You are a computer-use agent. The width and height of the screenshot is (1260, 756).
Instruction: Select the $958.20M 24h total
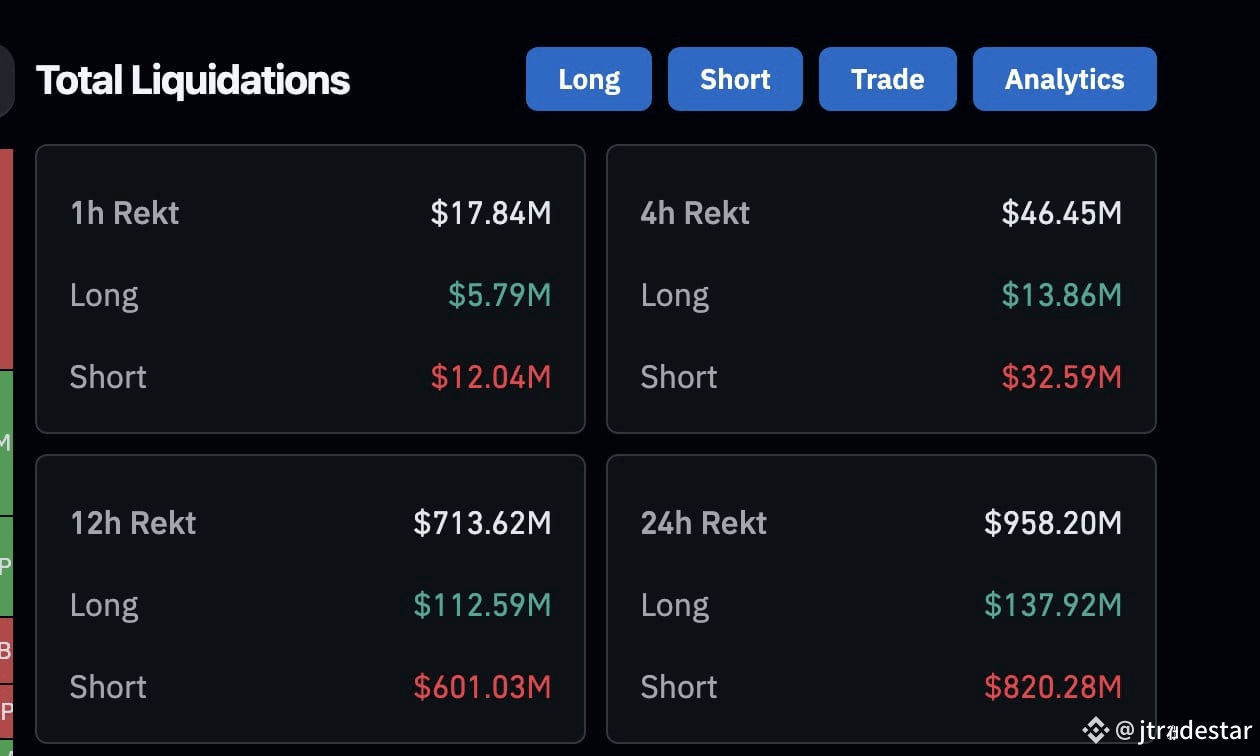point(1053,523)
